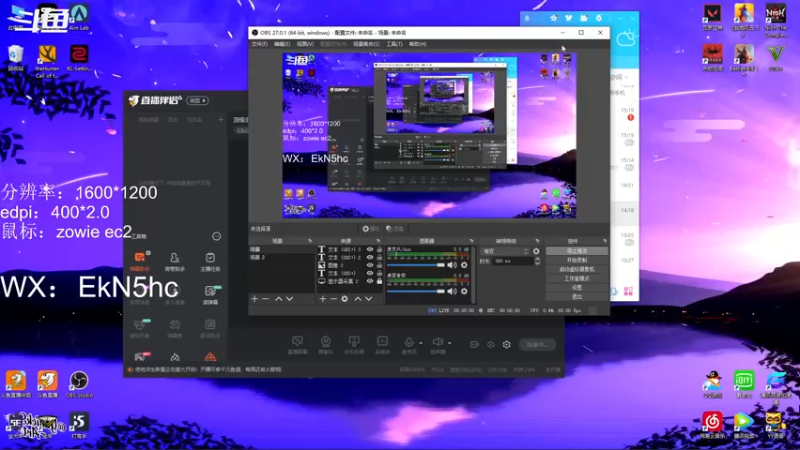800x450 pixels.
Task: Open the 工具(T) menu in OBS
Action: [x=394, y=44]
